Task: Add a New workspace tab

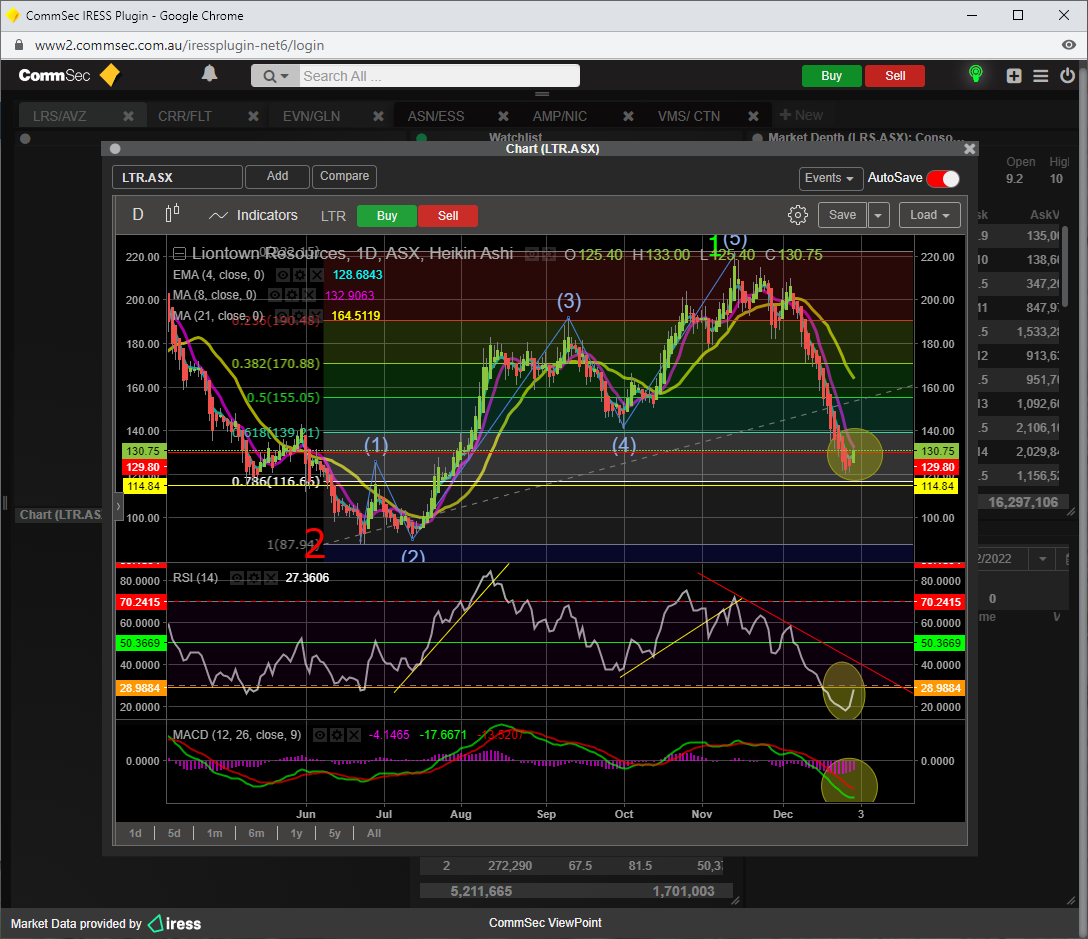Action: pyautogui.click(x=801, y=115)
